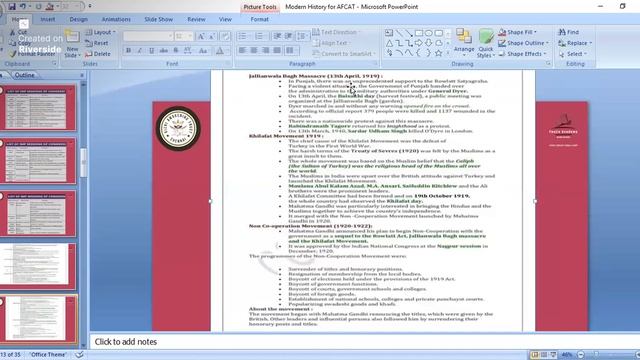Toggle Center text alignment
The height and width of the screenshot is (360, 640).
(254, 50)
